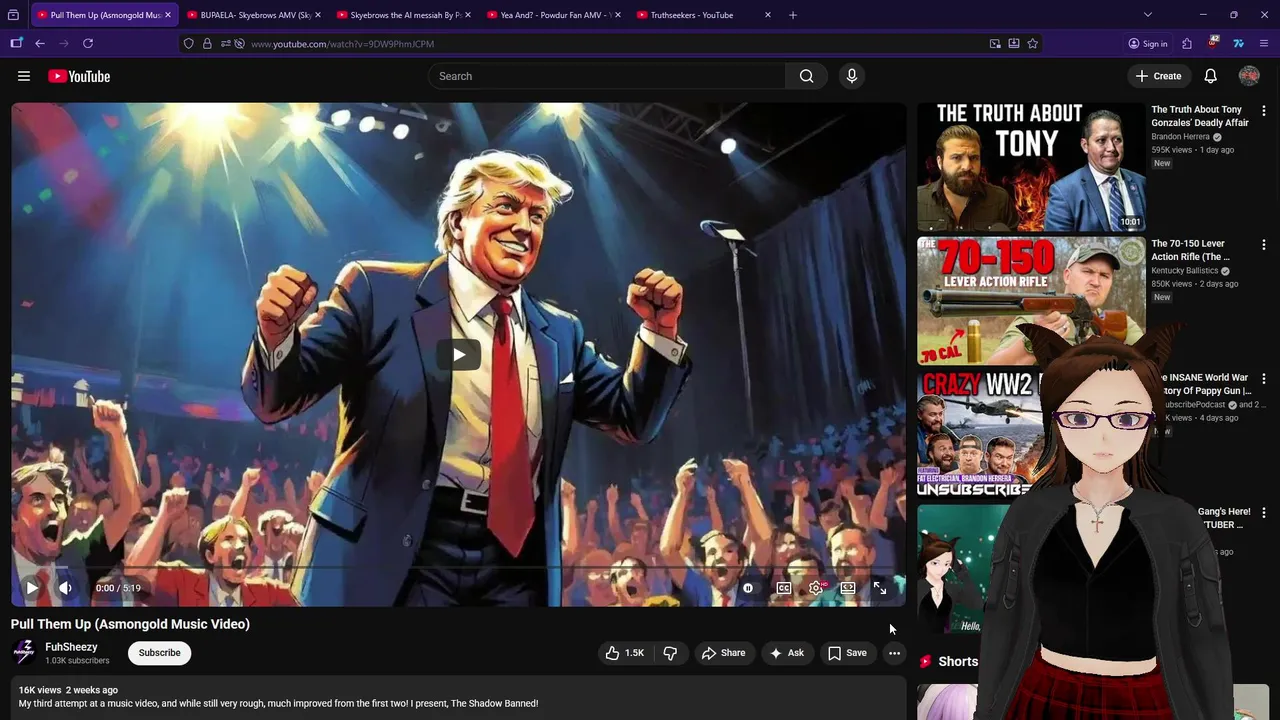View site security padlock info

click(207, 44)
